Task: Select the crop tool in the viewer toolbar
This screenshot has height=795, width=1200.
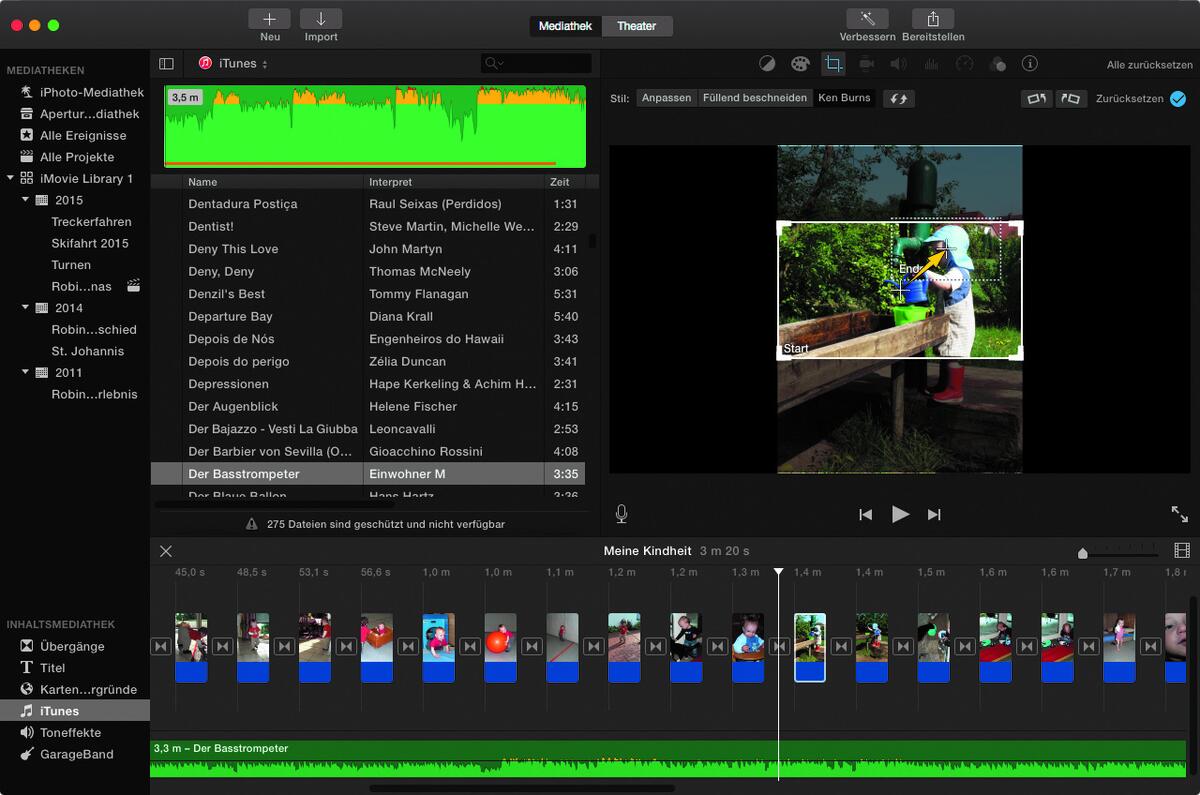Action: point(832,63)
